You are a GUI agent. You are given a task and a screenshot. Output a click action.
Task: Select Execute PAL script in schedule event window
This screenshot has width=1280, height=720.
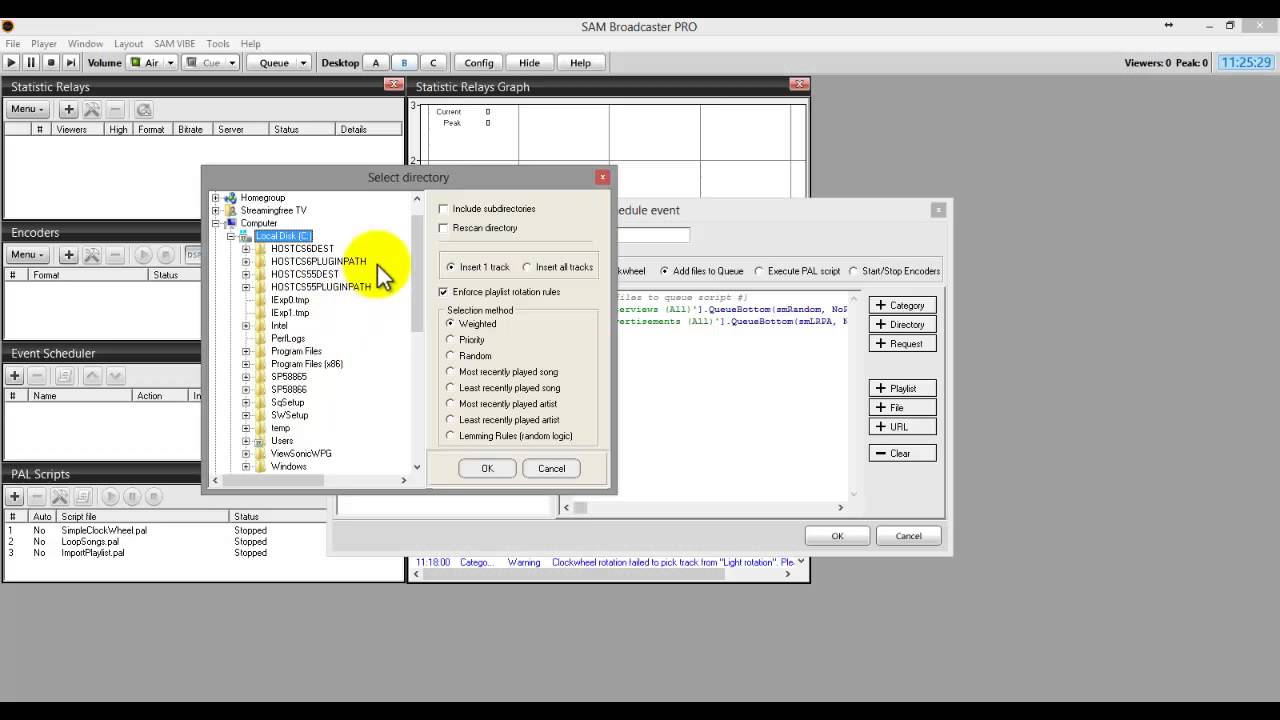tap(759, 271)
